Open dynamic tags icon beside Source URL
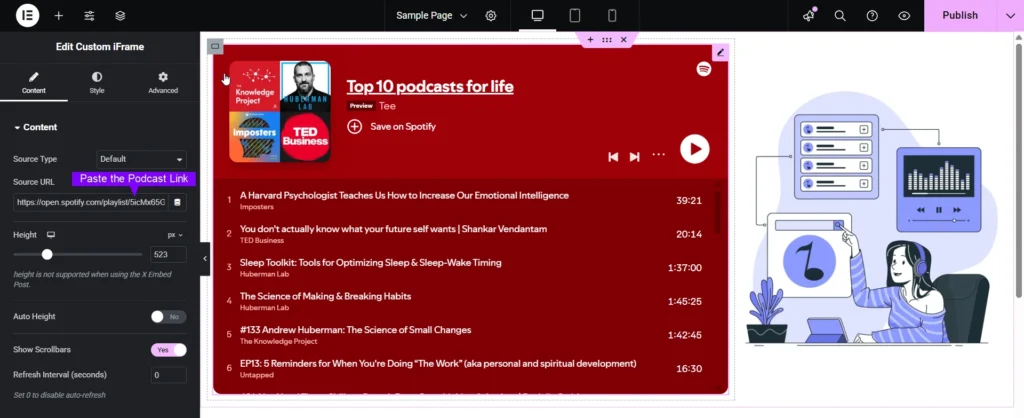Viewport: 1024px width, 418px height. (x=177, y=202)
